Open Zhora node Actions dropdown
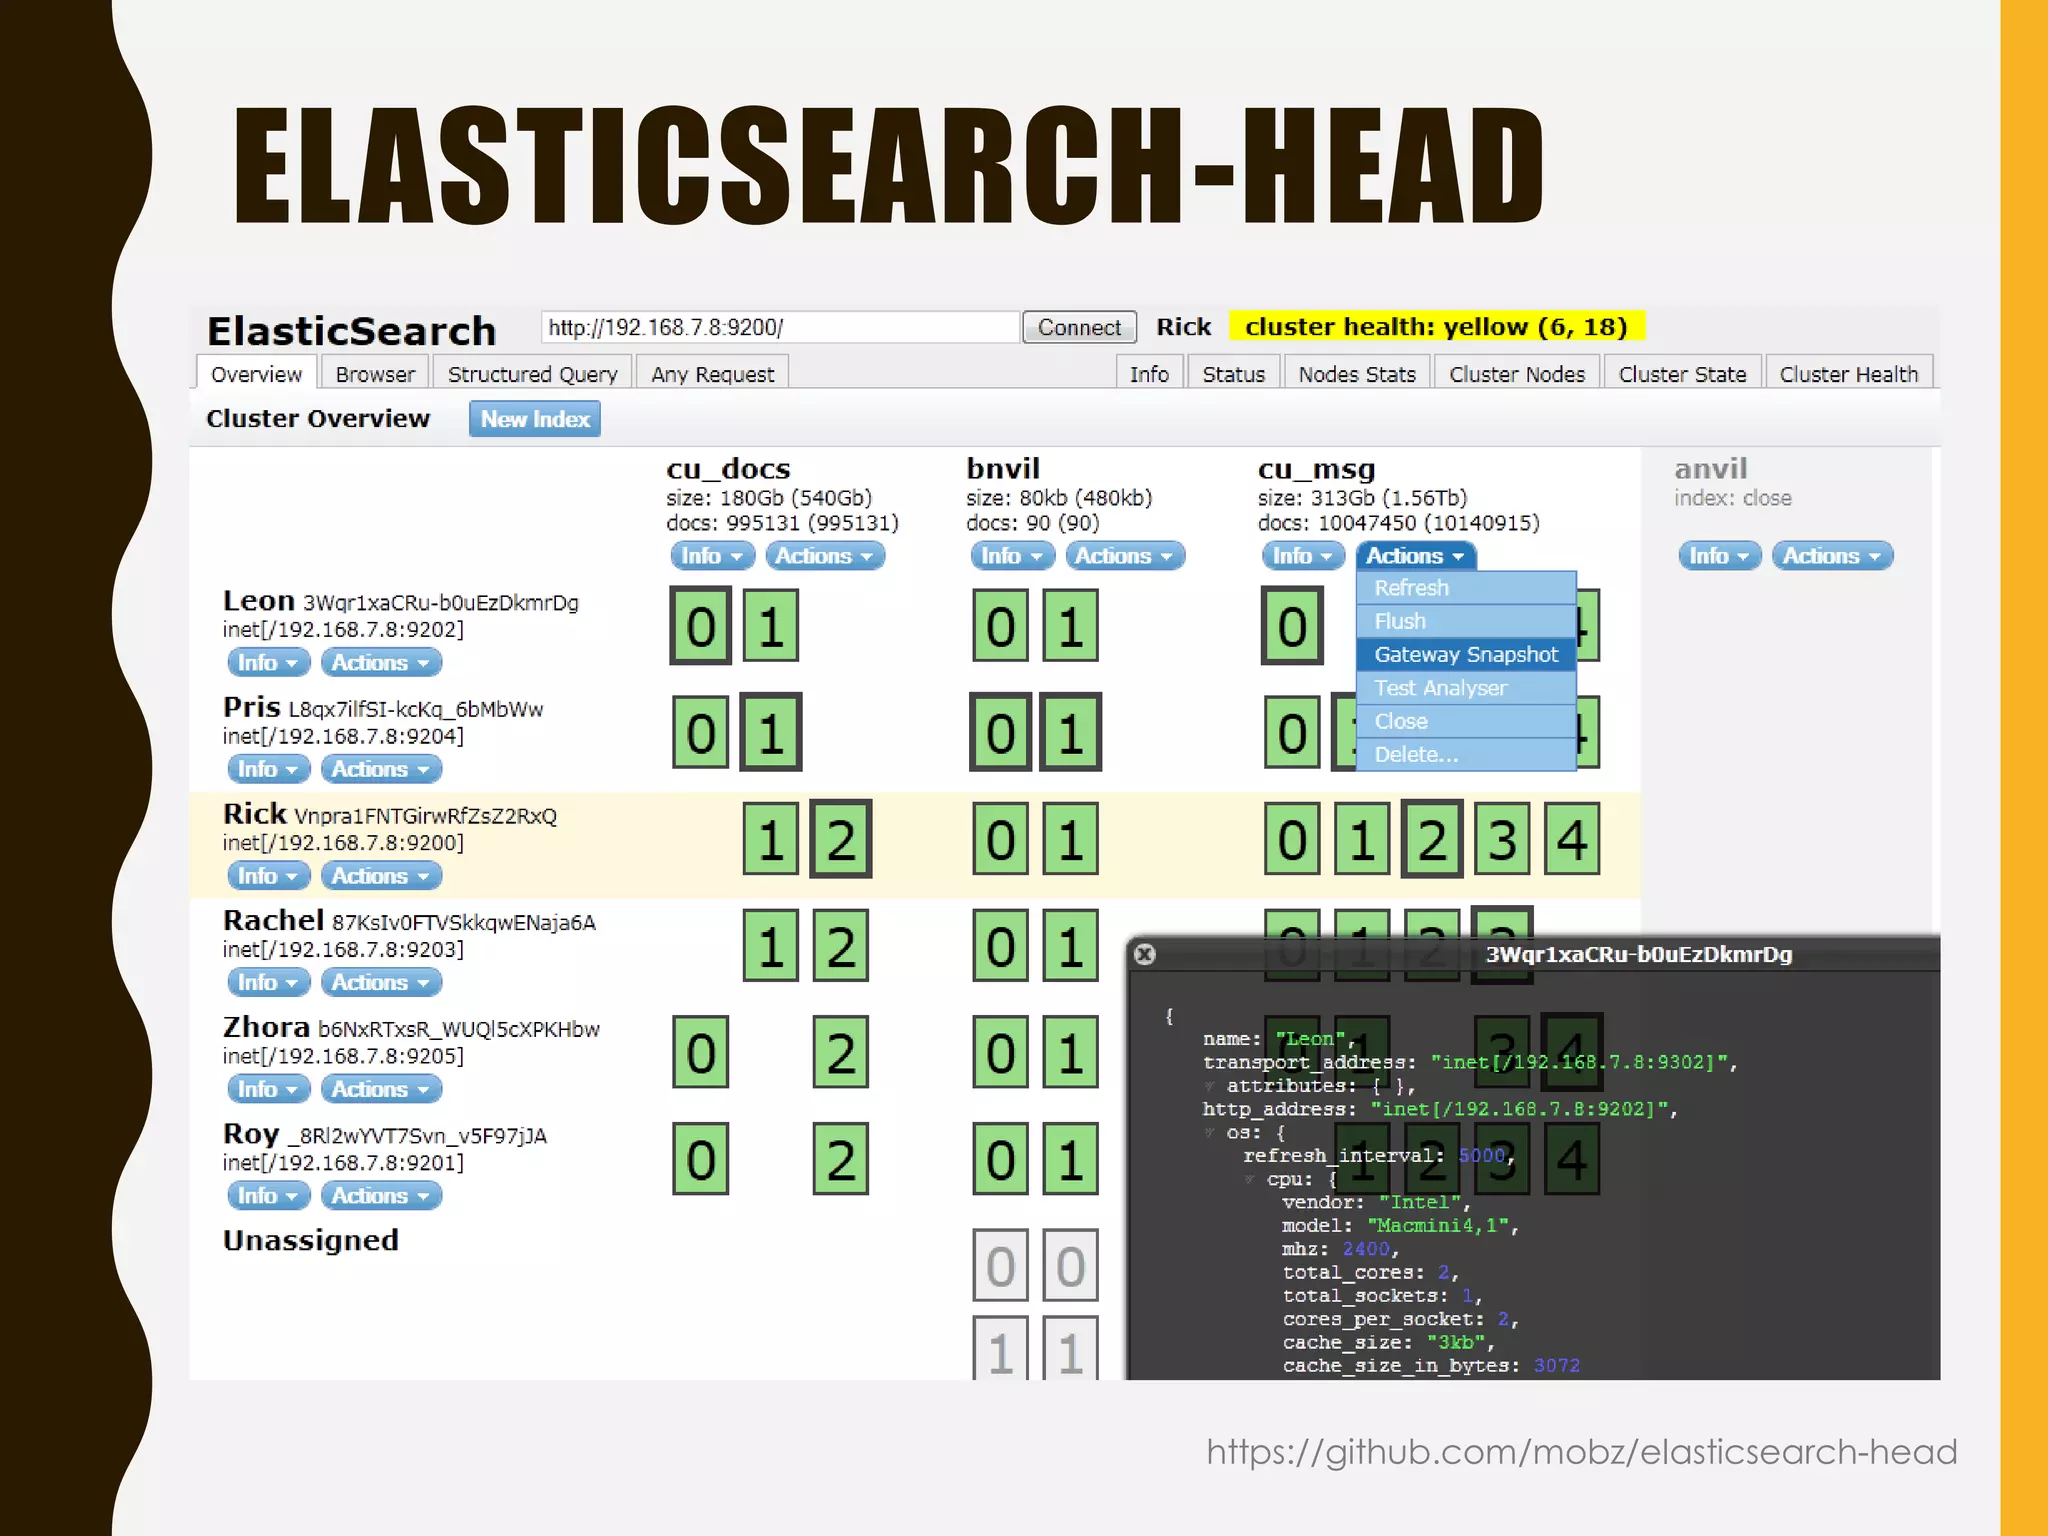 381,1090
